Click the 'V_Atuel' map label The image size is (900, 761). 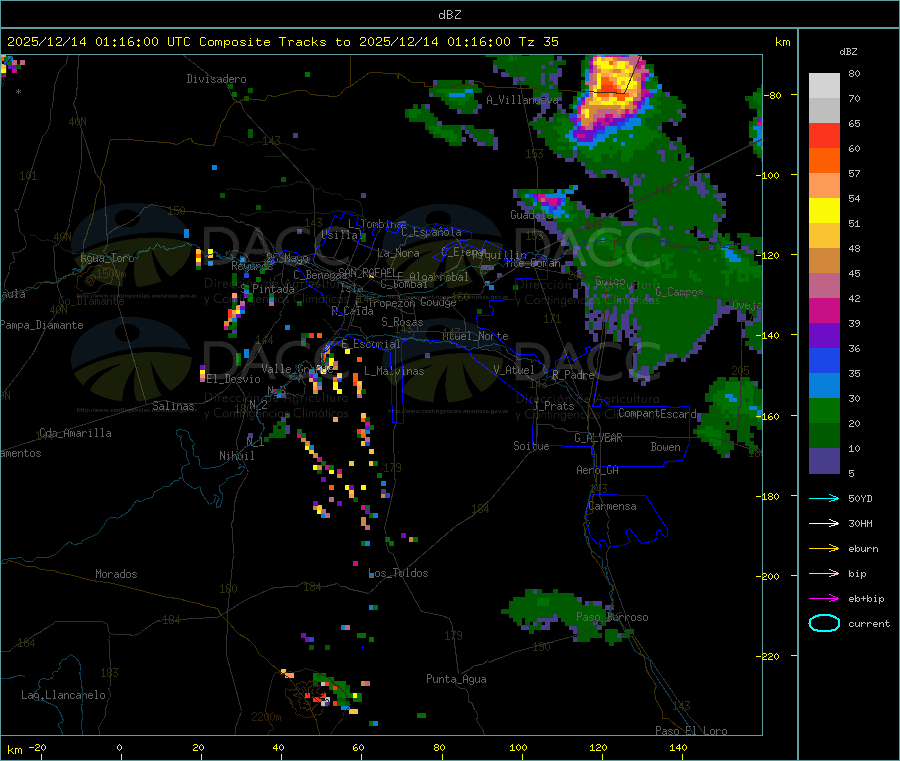[x=514, y=370]
